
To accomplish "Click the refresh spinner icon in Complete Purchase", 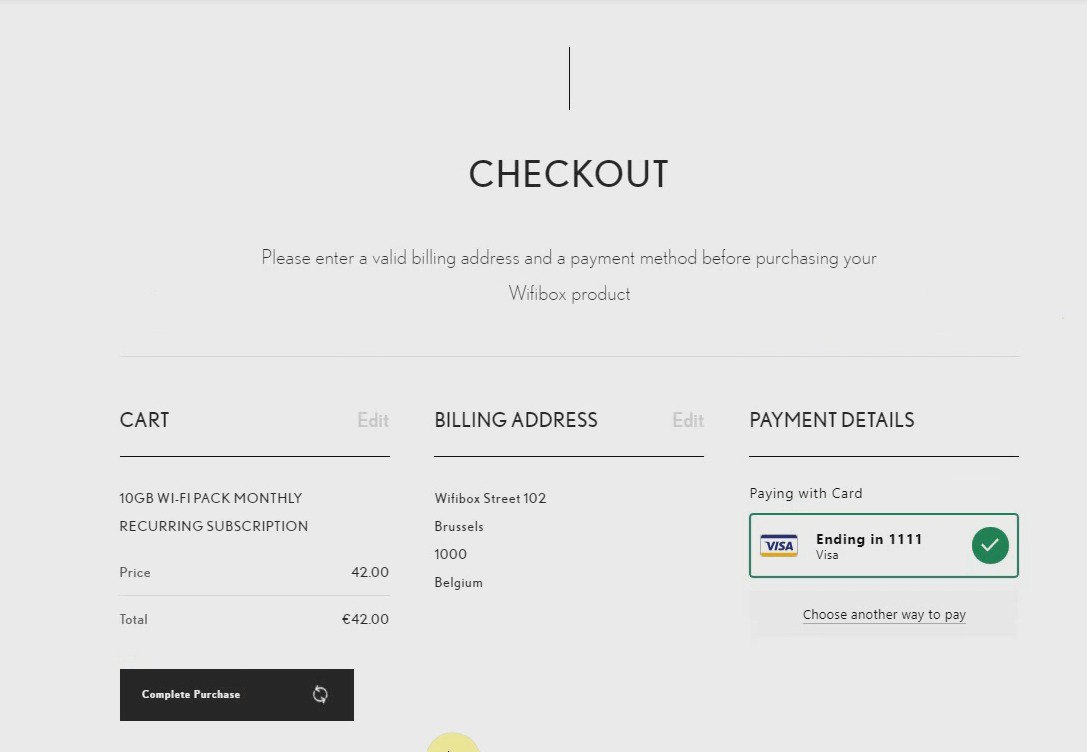I will pos(320,694).
